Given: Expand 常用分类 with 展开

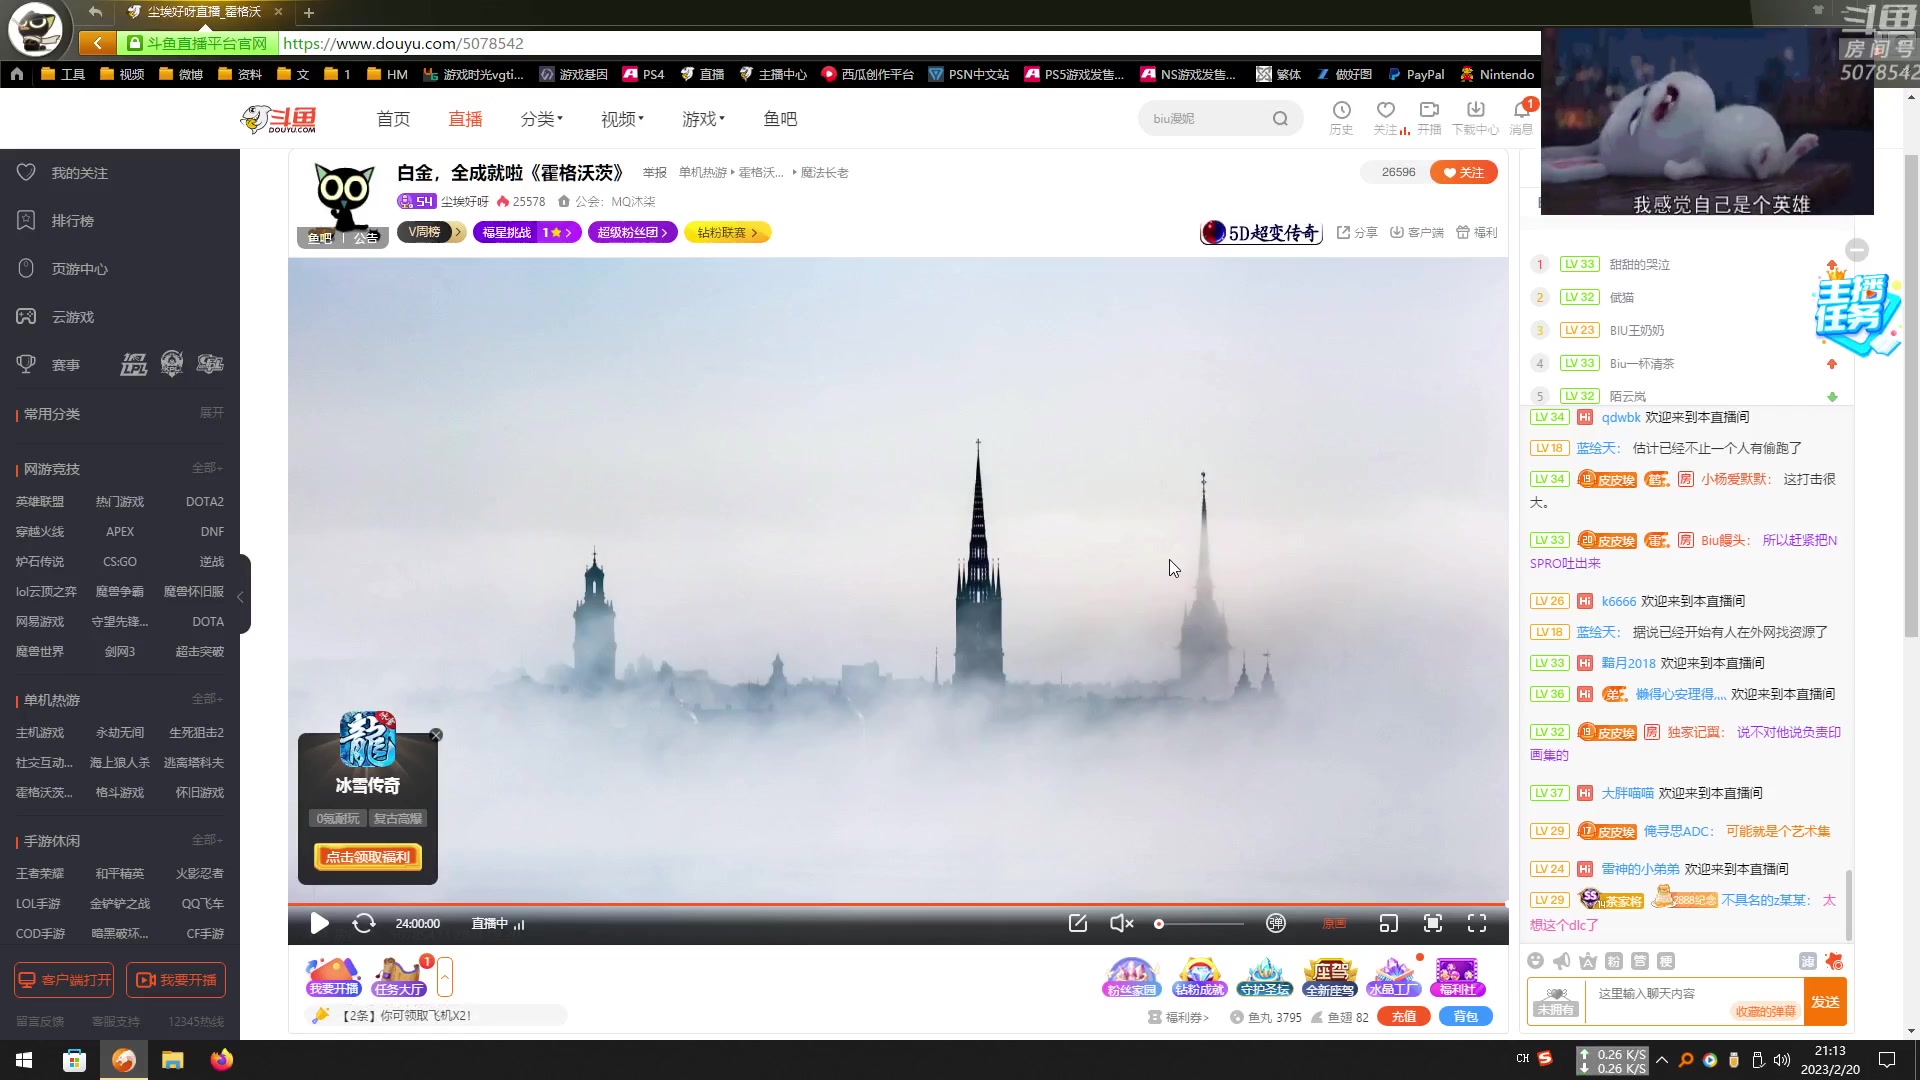Looking at the screenshot, I should 212,413.
